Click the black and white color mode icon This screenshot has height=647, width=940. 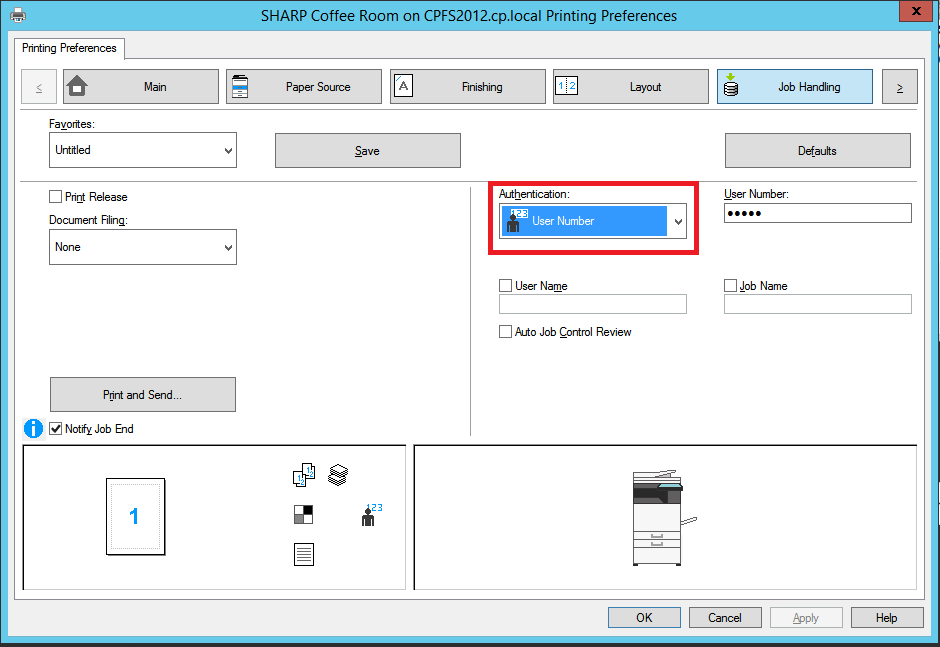(303, 514)
